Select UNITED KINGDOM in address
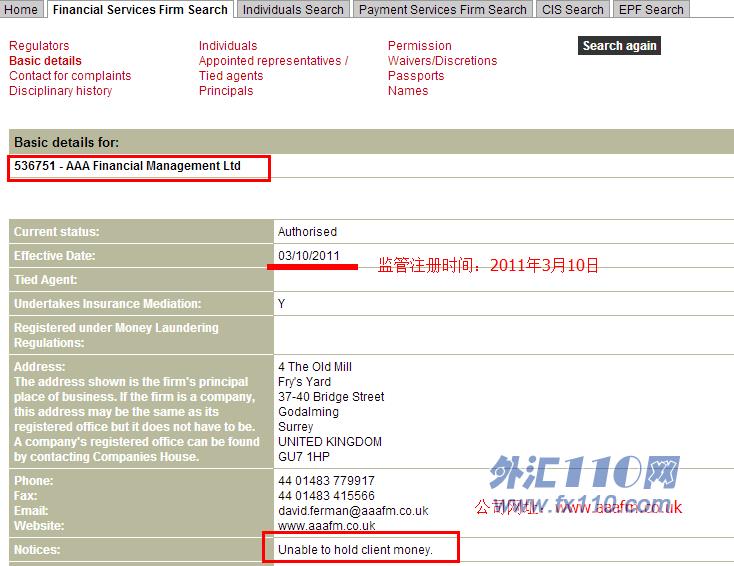Screen dimensions: 734x566 pyautogui.click(x=330, y=441)
